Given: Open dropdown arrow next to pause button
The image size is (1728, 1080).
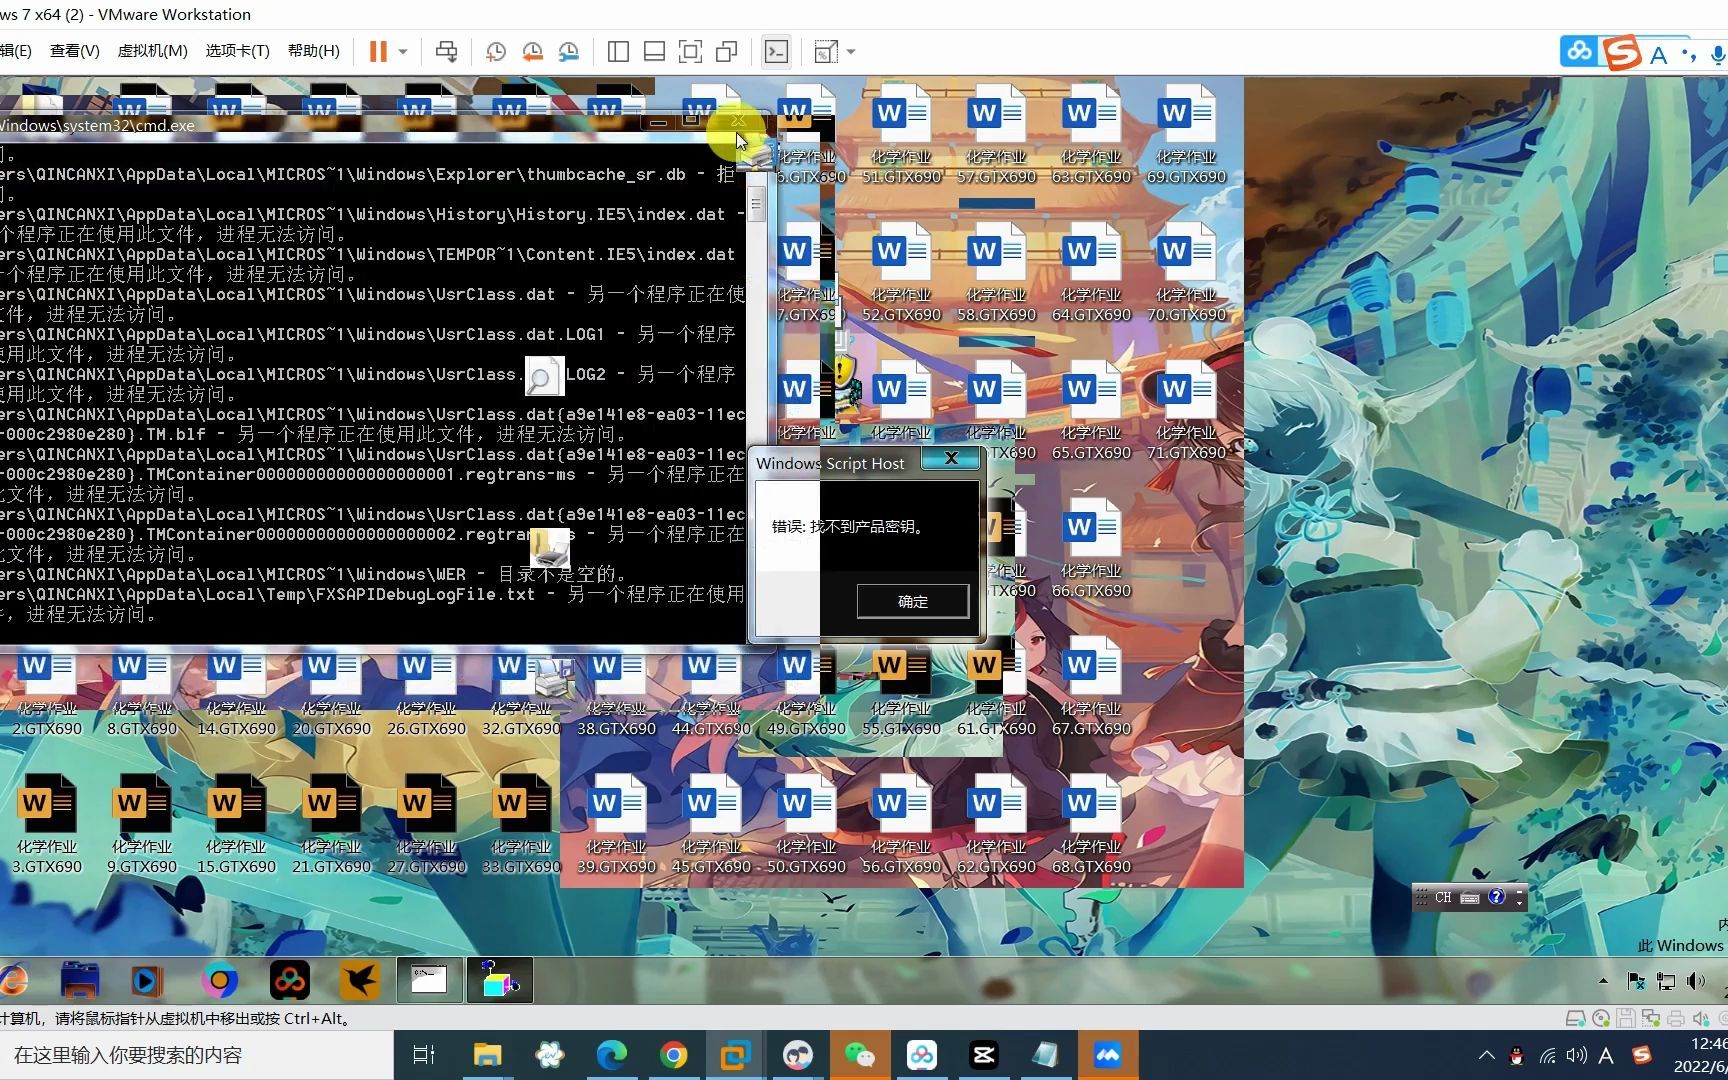Looking at the screenshot, I should tap(403, 52).
